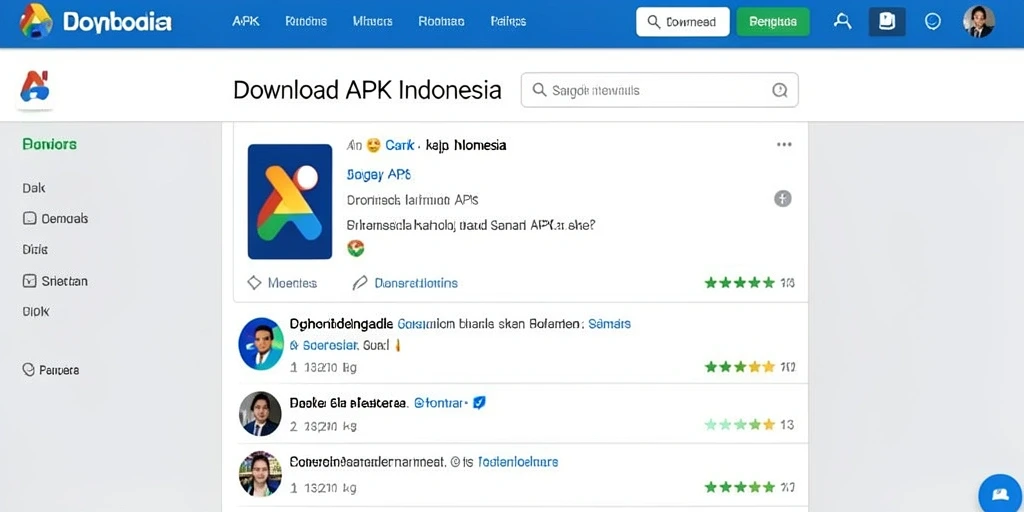This screenshot has width=1024, height=512.
Task: Select Demoals in the sidebar
Action: pos(65,219)
